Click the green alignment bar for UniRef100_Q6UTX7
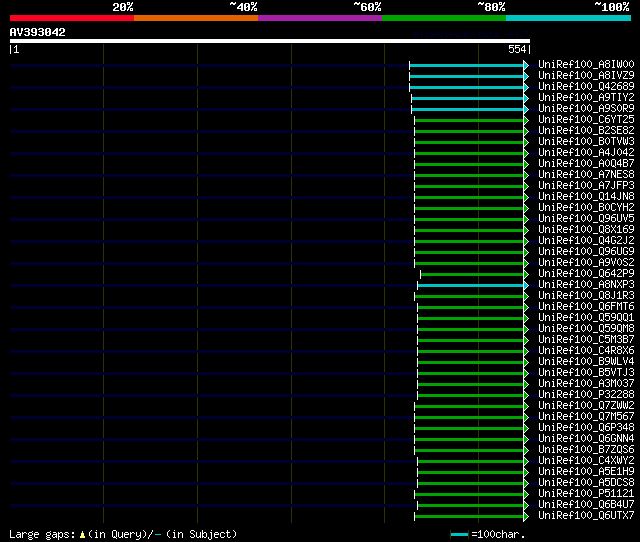The height and width of the screenshot is (542, 640). (469, 517)
